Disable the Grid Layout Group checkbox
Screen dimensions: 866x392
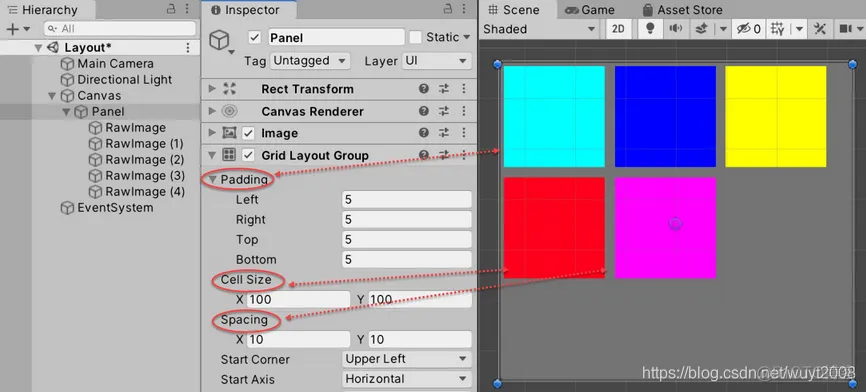point(249,155)
